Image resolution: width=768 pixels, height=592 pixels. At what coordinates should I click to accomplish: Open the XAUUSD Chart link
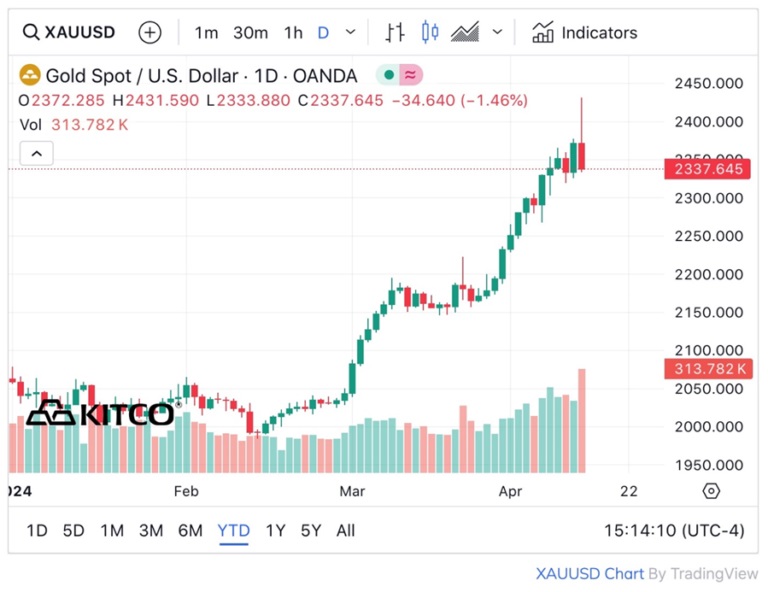(x=589, y=574)
